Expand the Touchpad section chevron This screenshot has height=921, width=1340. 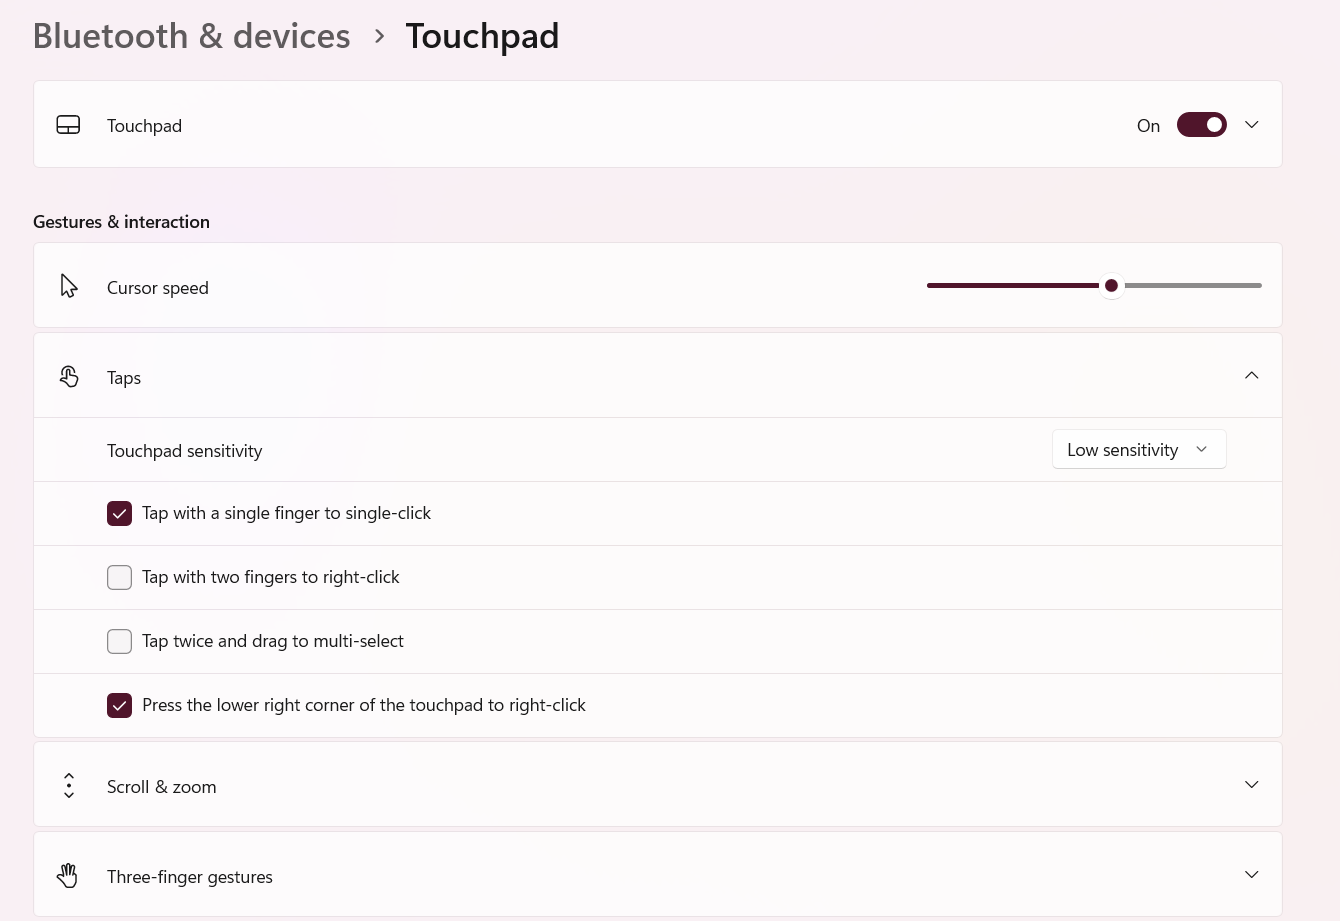[1251, 125]
